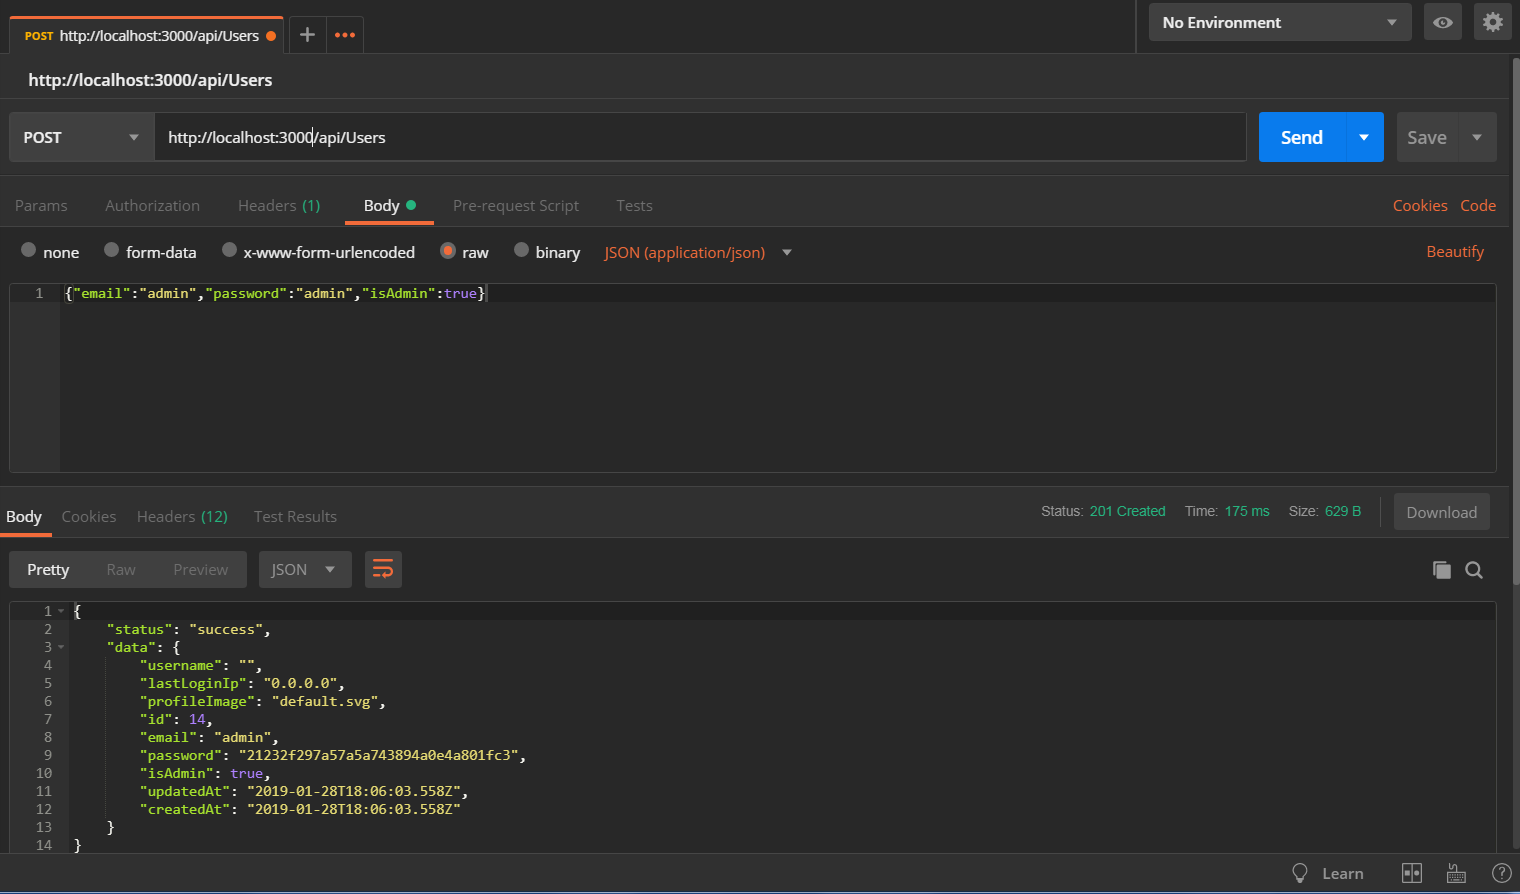Viewport: 1520px width, 894px height.
Task: Expand Save button dropdown arrow
Action: click(1477, 137)
